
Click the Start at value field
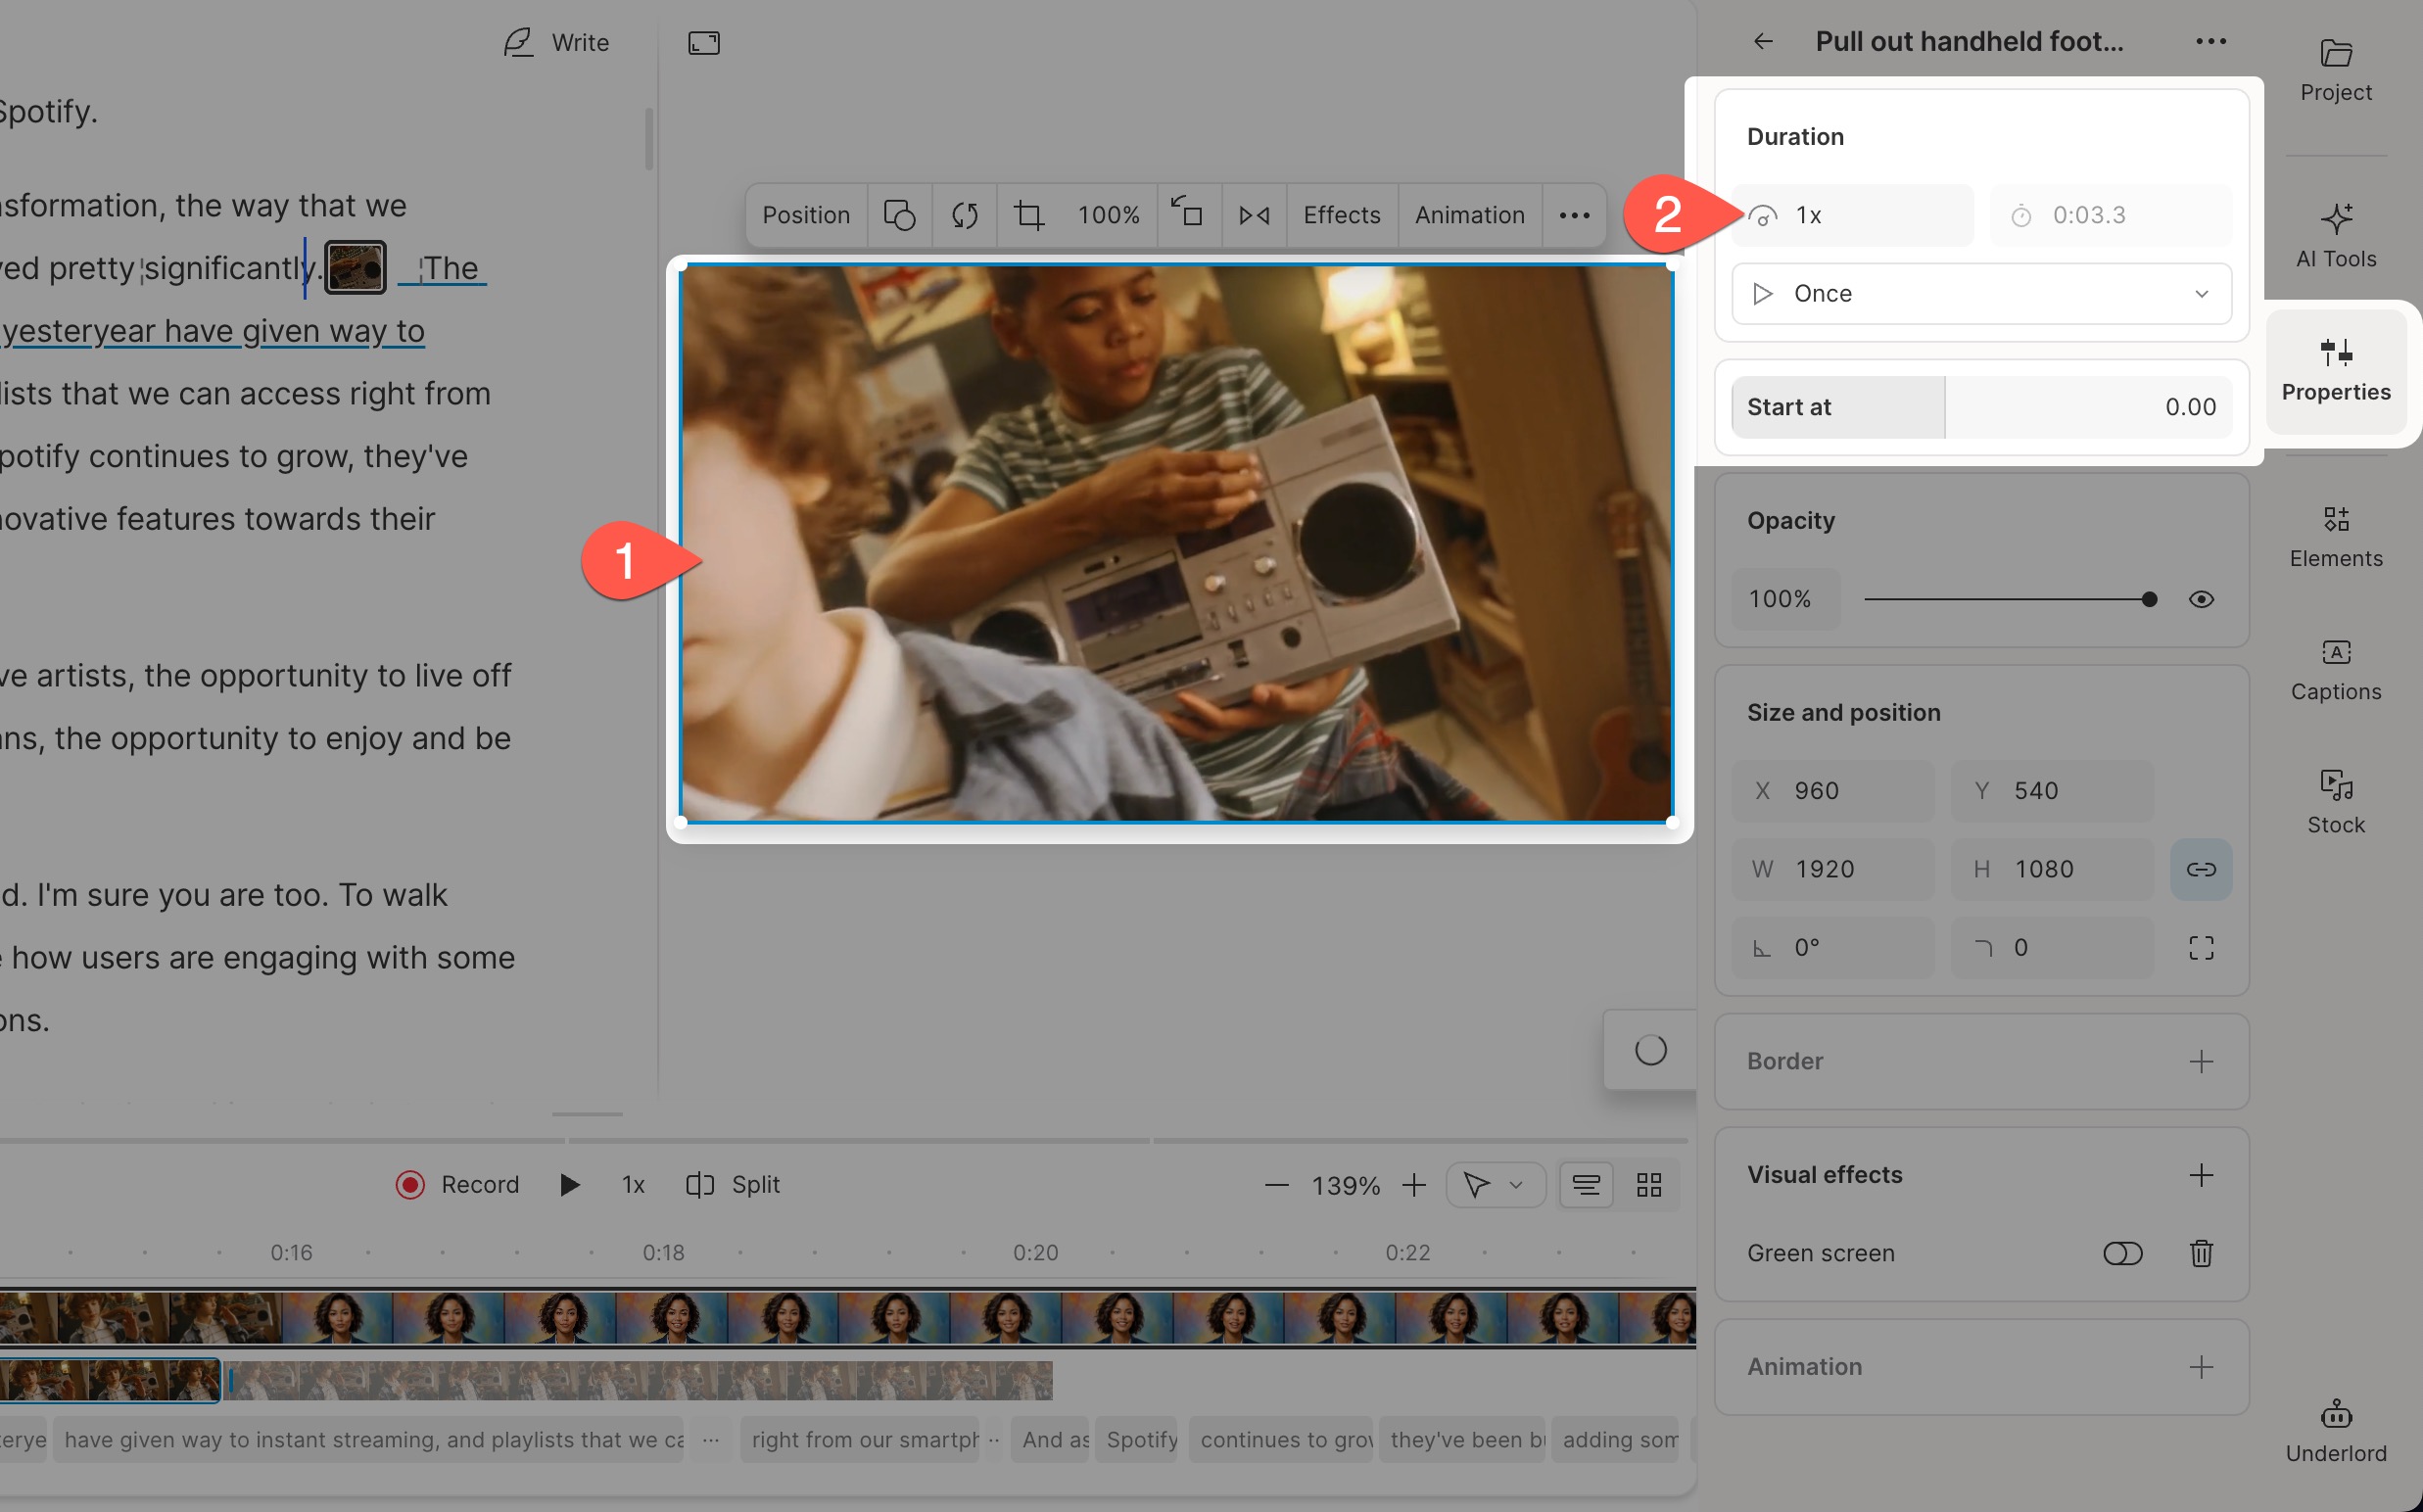2090,406
